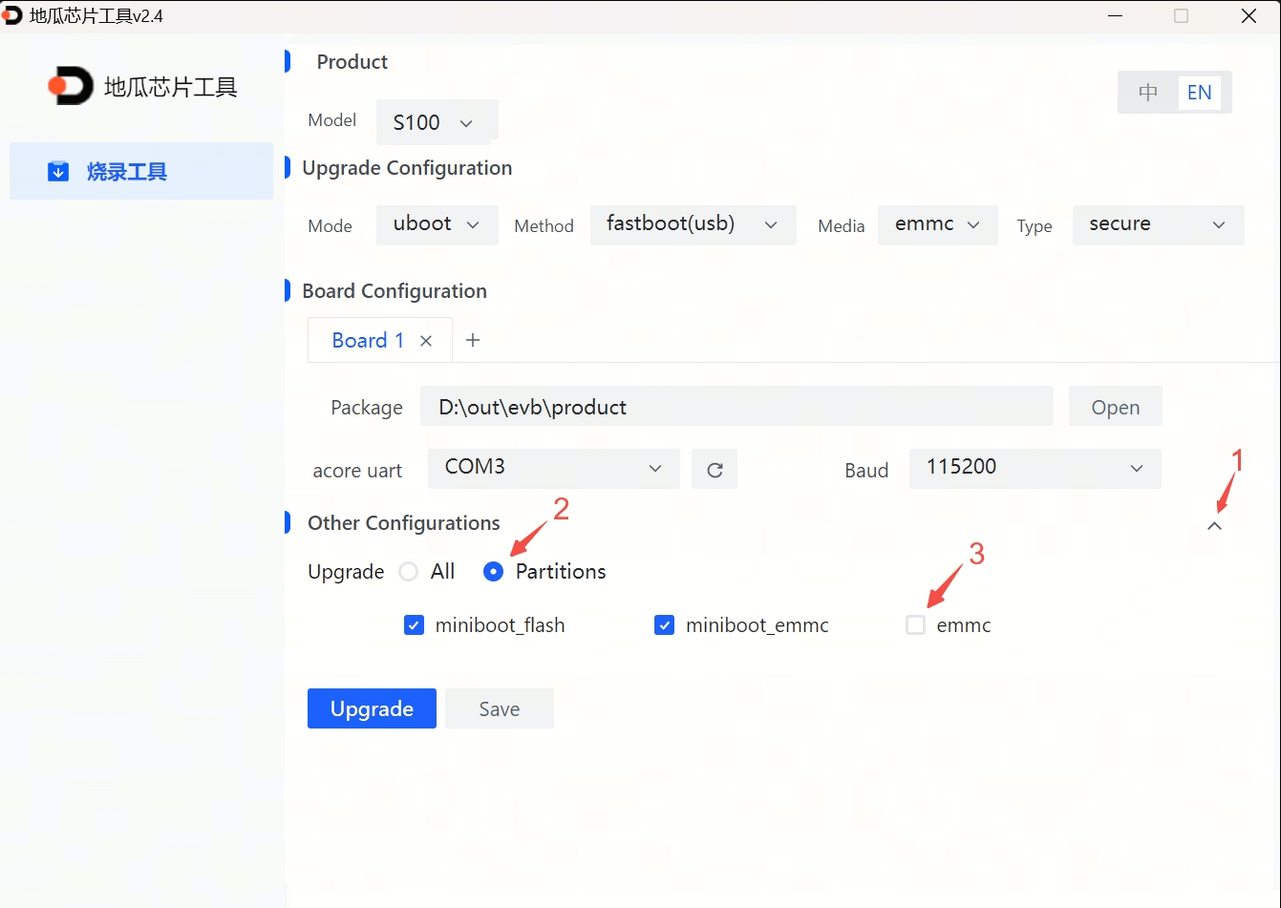Screen dimensions: 1281x908
Task: Open the Model S100 dropdown
Action: tap(436, 122)
